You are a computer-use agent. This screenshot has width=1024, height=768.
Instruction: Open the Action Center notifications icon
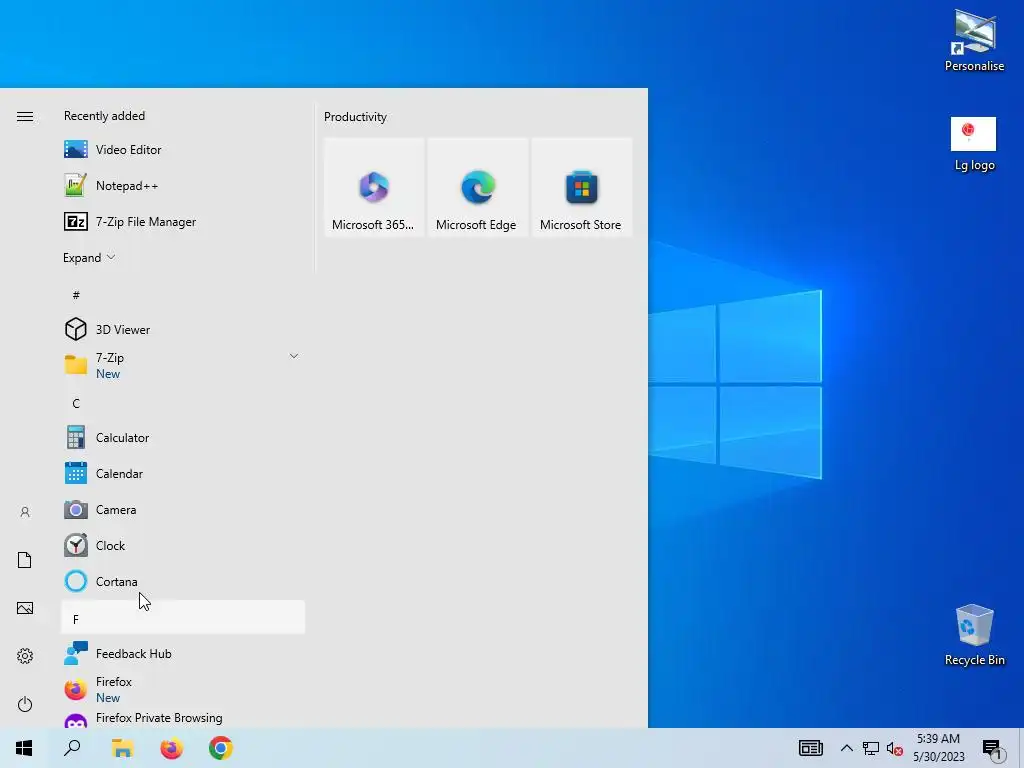click(x=992, y=748)
